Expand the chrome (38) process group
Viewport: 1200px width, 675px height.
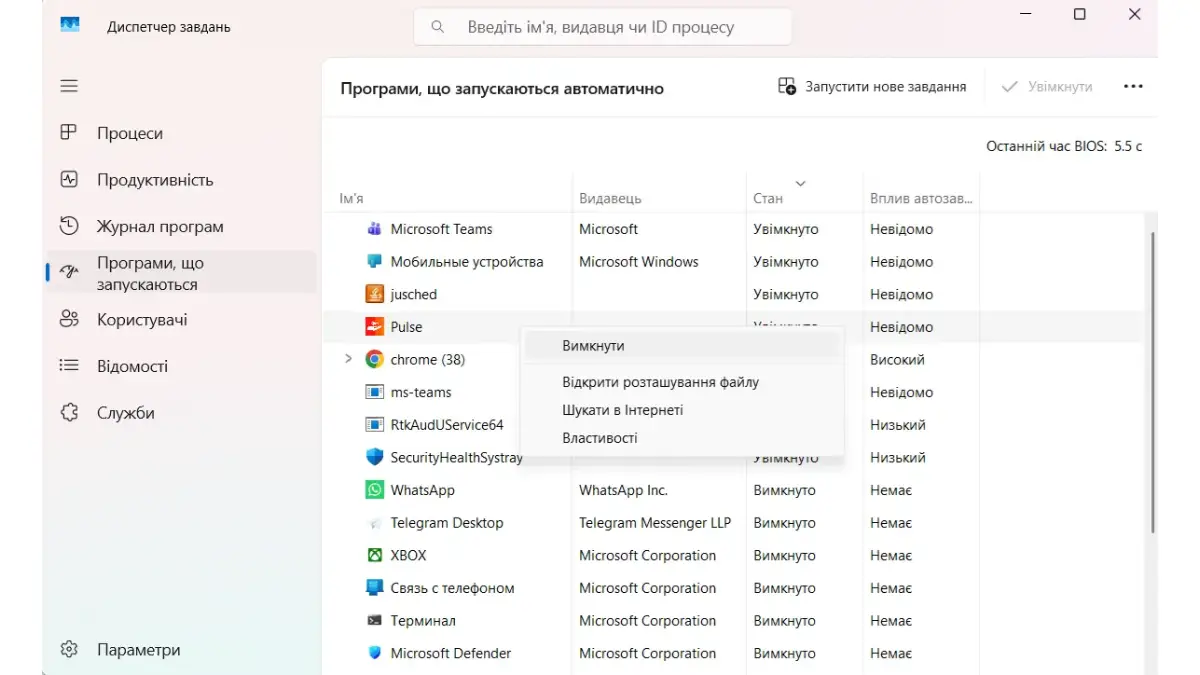pos(348,359)
